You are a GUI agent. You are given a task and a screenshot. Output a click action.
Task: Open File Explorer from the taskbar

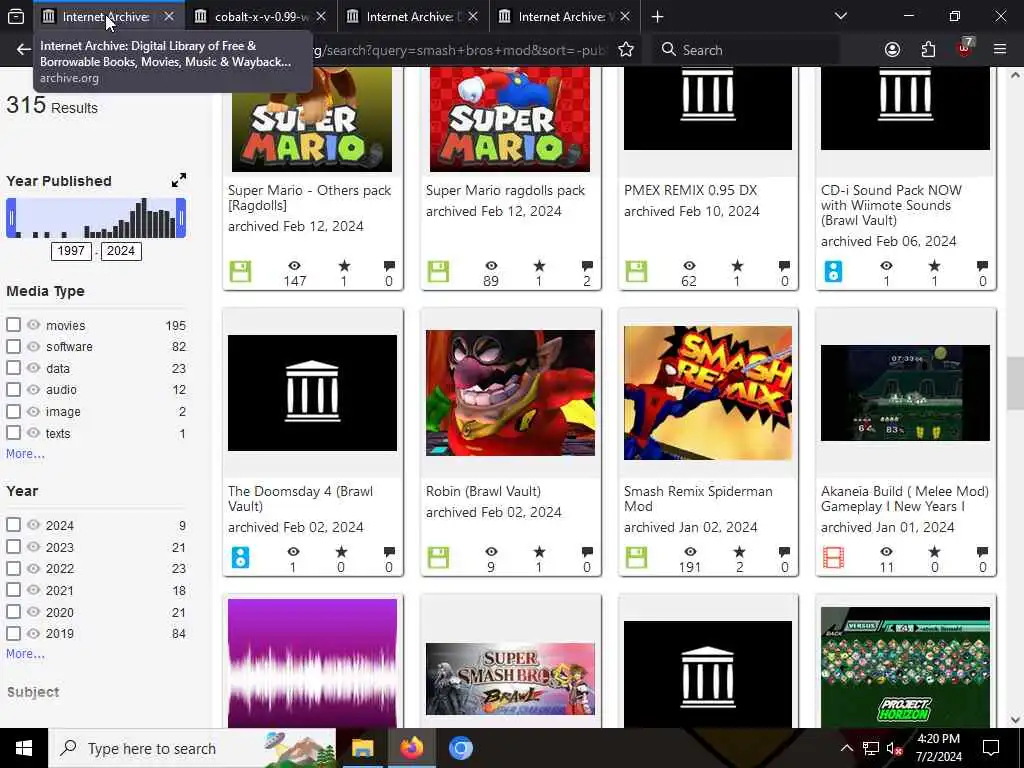362,748
